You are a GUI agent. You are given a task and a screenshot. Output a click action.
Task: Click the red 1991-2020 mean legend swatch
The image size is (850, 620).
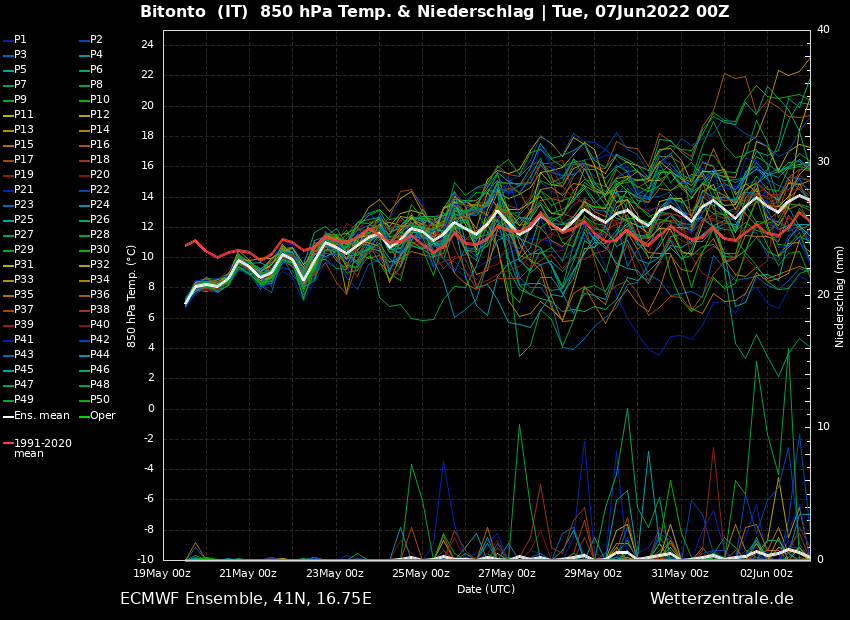[8, 443]
